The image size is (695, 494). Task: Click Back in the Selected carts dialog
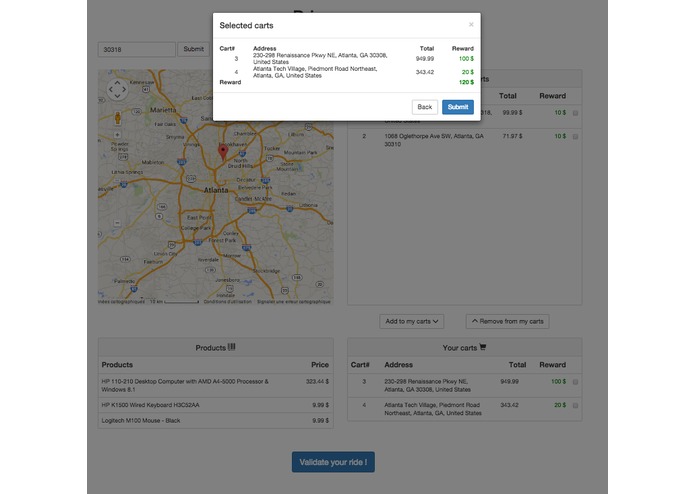tap(425, 107)
